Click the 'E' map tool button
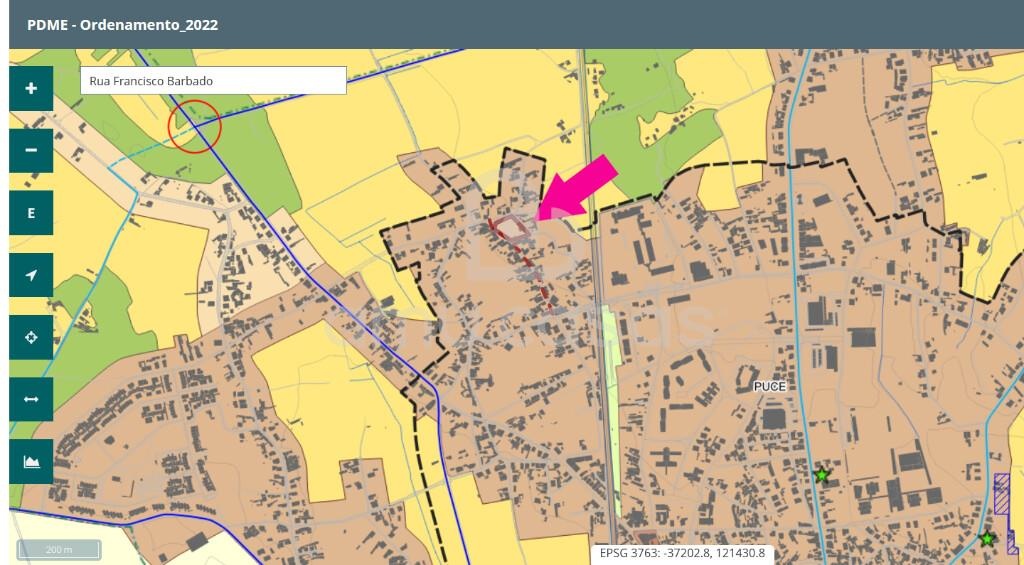This screenshot has height=565, width=1024. tap(31, 213)
